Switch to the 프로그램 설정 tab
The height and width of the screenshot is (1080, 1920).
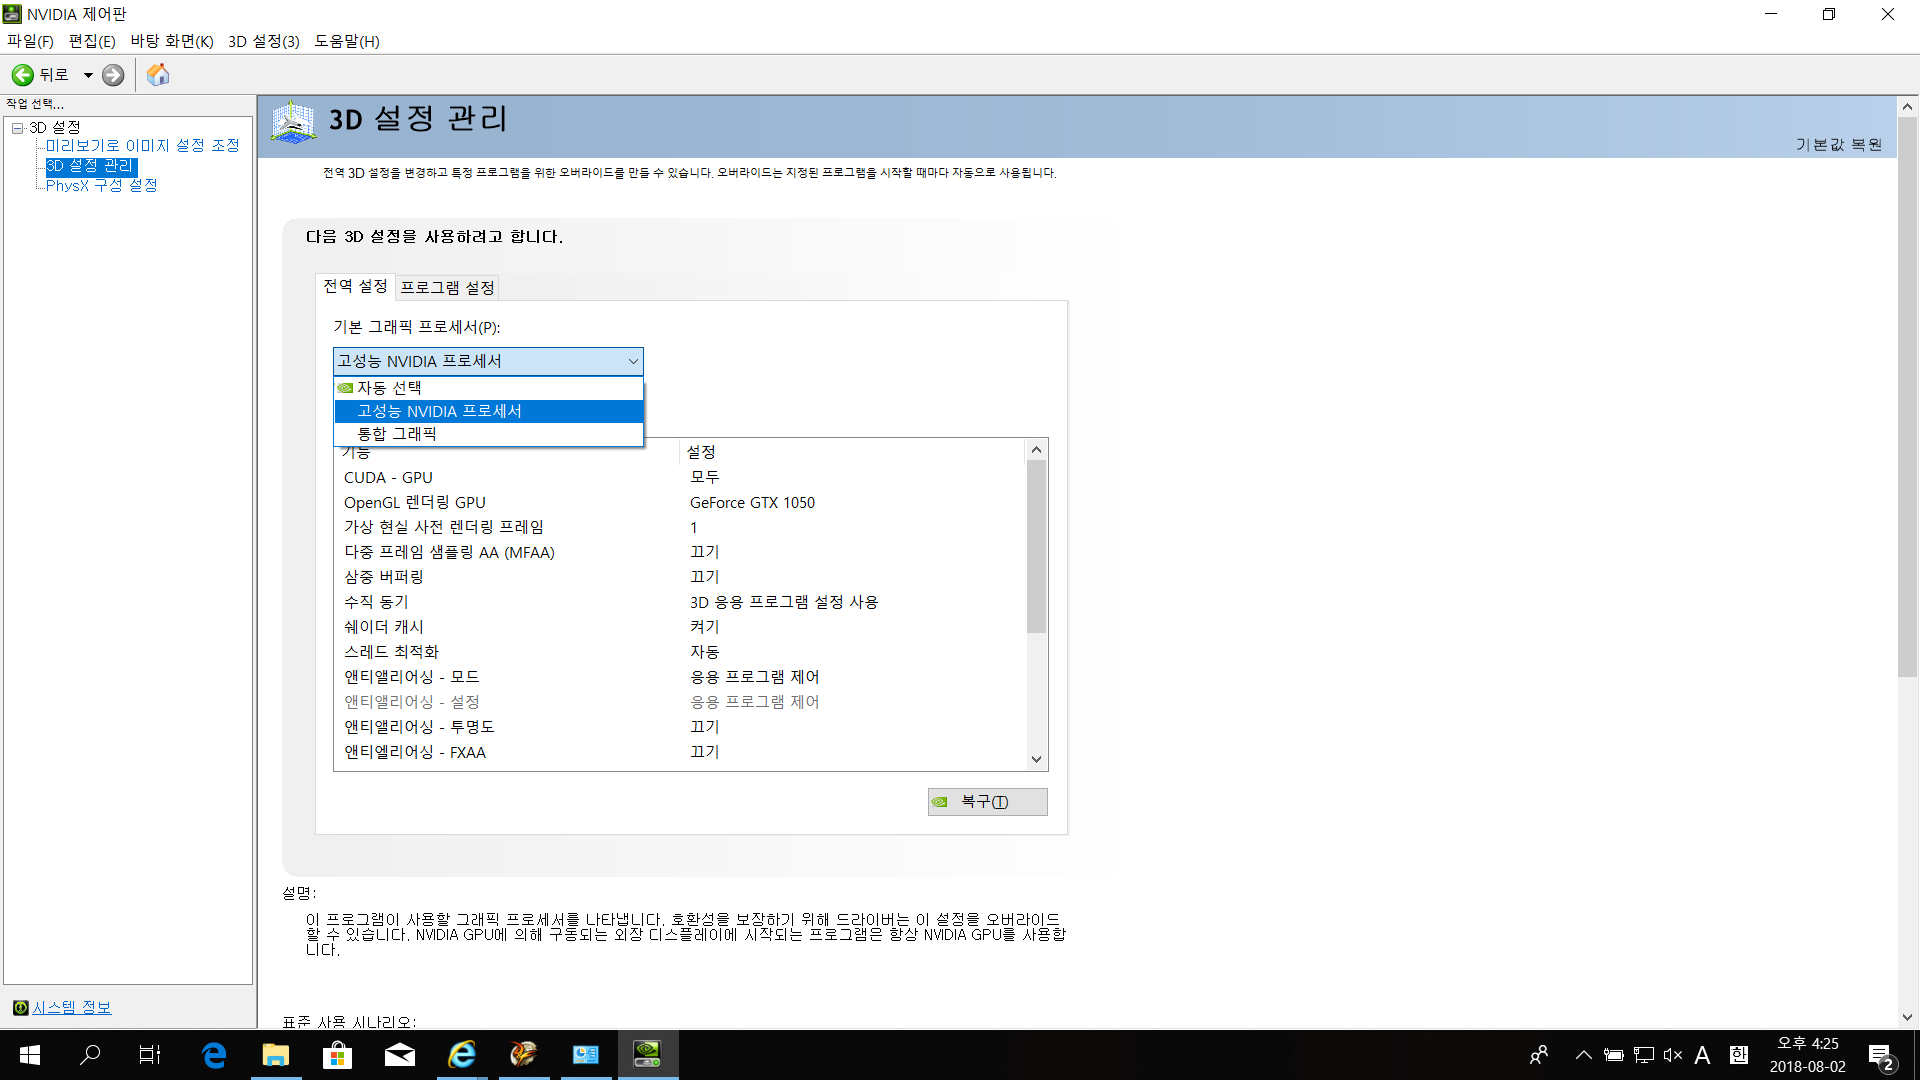[x=447, y=288]
